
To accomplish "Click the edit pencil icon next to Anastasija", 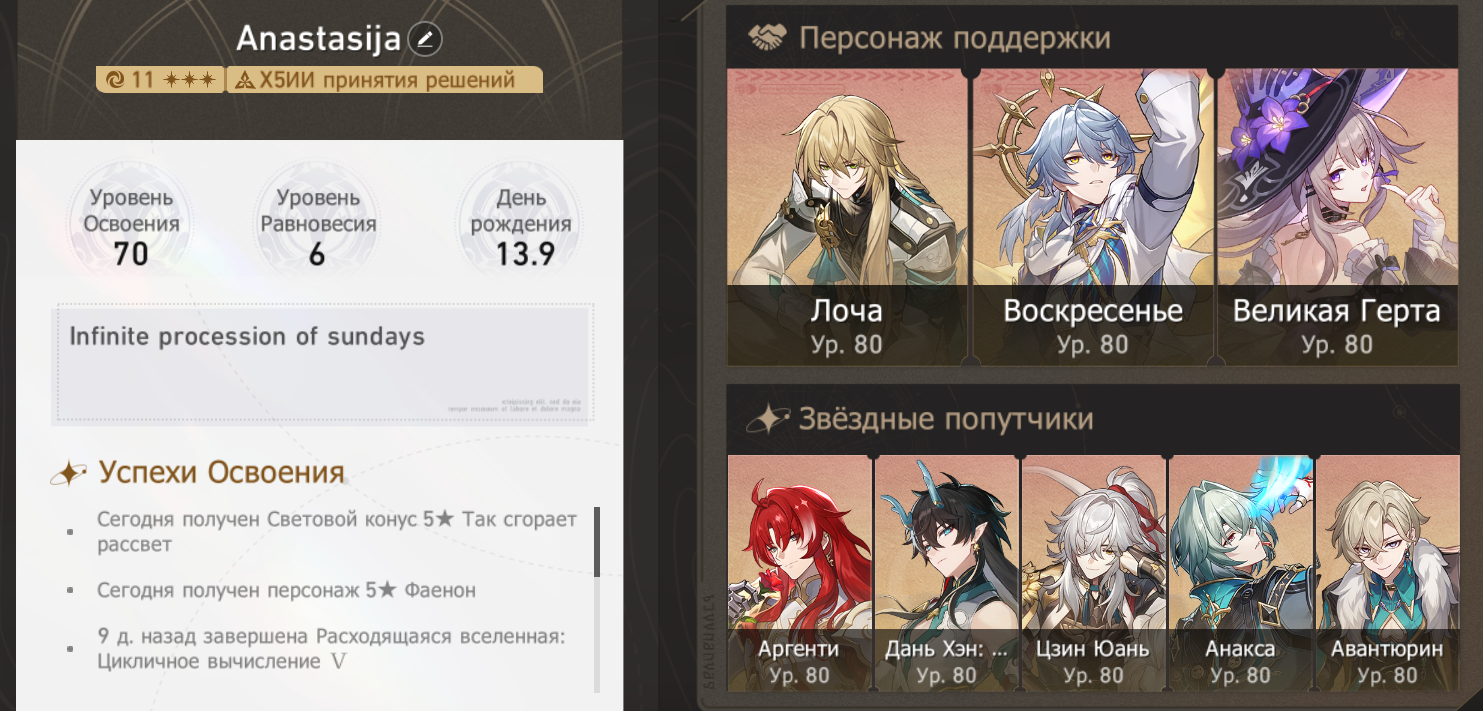I will pos(426,40).
